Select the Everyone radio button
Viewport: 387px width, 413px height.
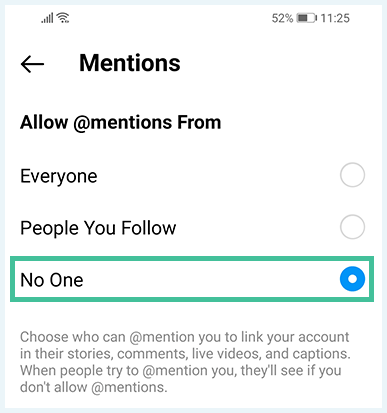coord(352,175)
